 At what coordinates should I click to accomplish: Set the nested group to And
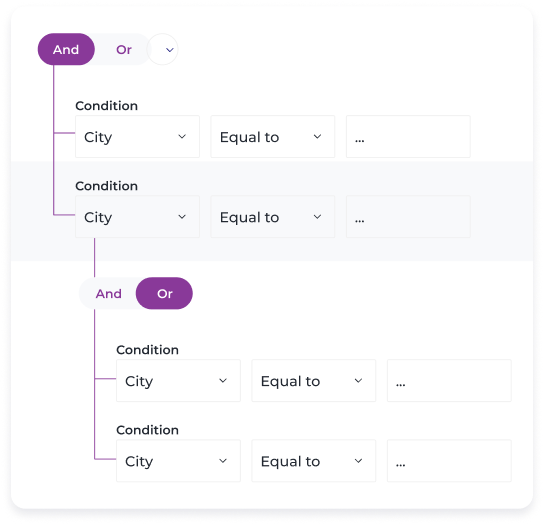(x=108, y=294)
